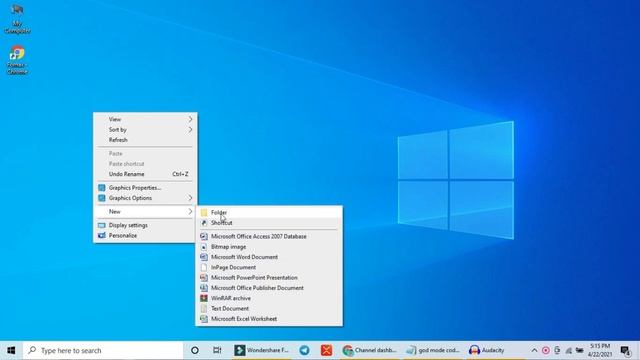Open Telegram from the taskbar
640x360 pixels.
(304, 350)
